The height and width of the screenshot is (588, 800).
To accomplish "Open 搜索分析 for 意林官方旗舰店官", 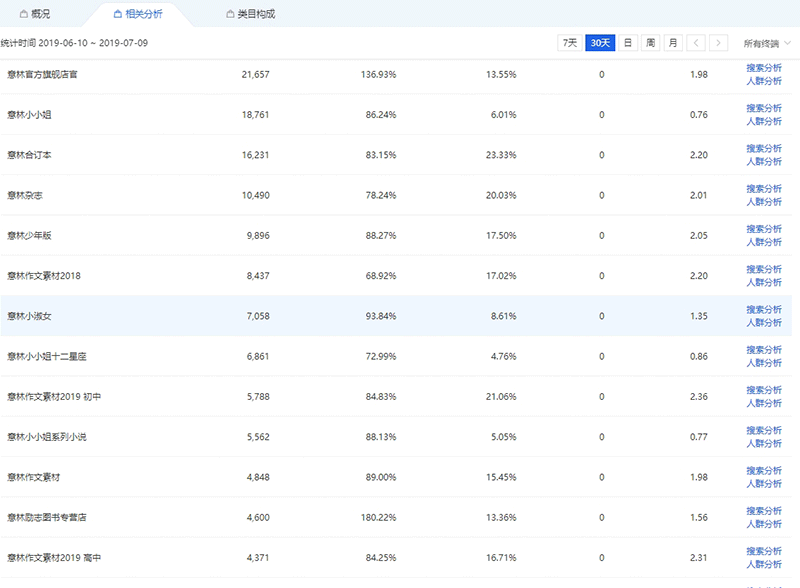I will pos(764,67).
